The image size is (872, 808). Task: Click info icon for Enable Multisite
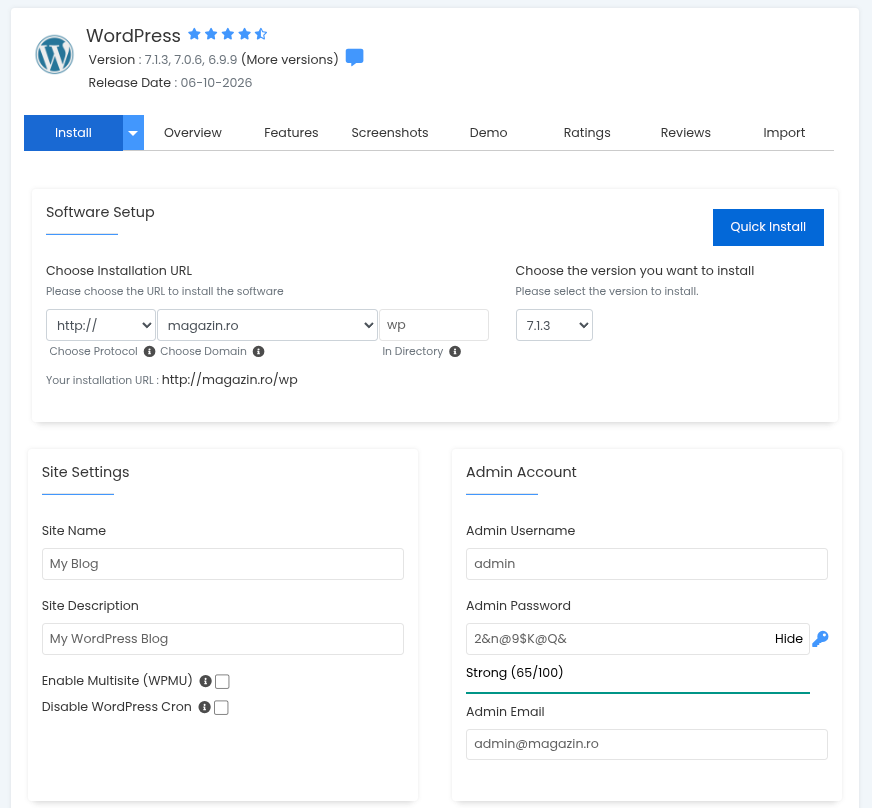205,681
